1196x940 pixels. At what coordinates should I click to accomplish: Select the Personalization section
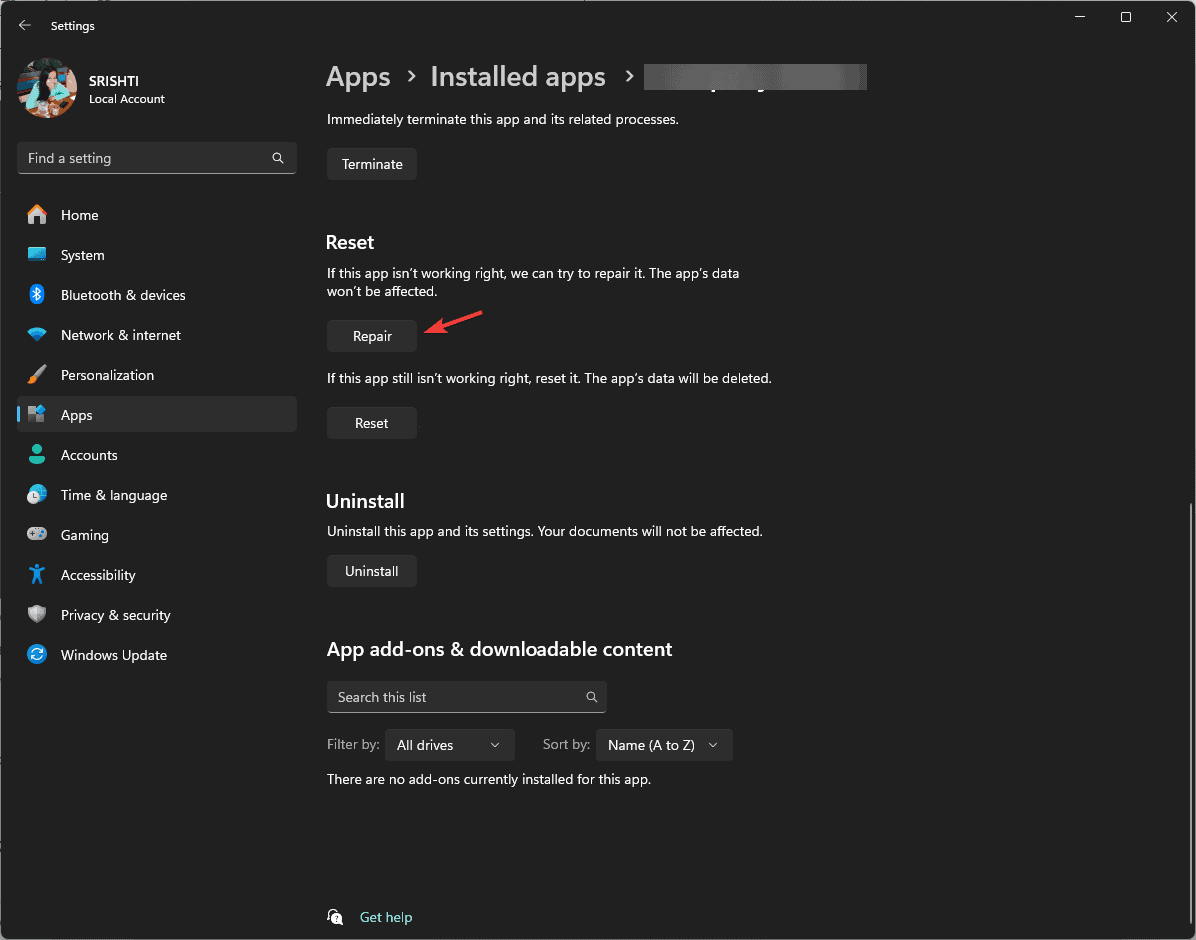(107, 374)
